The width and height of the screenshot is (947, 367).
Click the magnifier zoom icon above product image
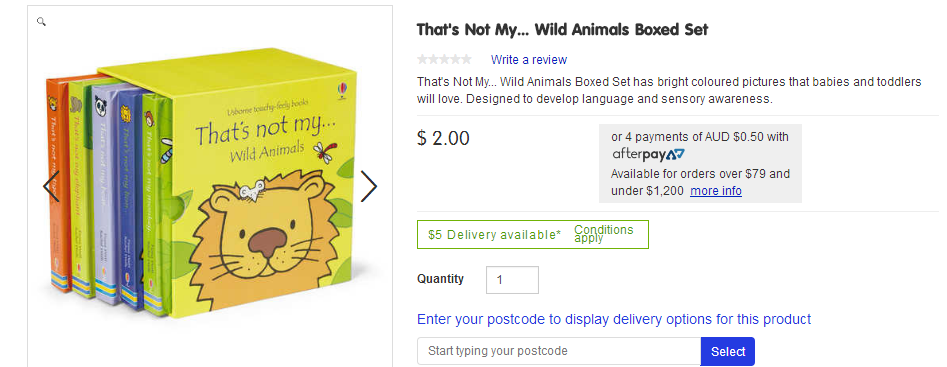(x=41, y=22)
